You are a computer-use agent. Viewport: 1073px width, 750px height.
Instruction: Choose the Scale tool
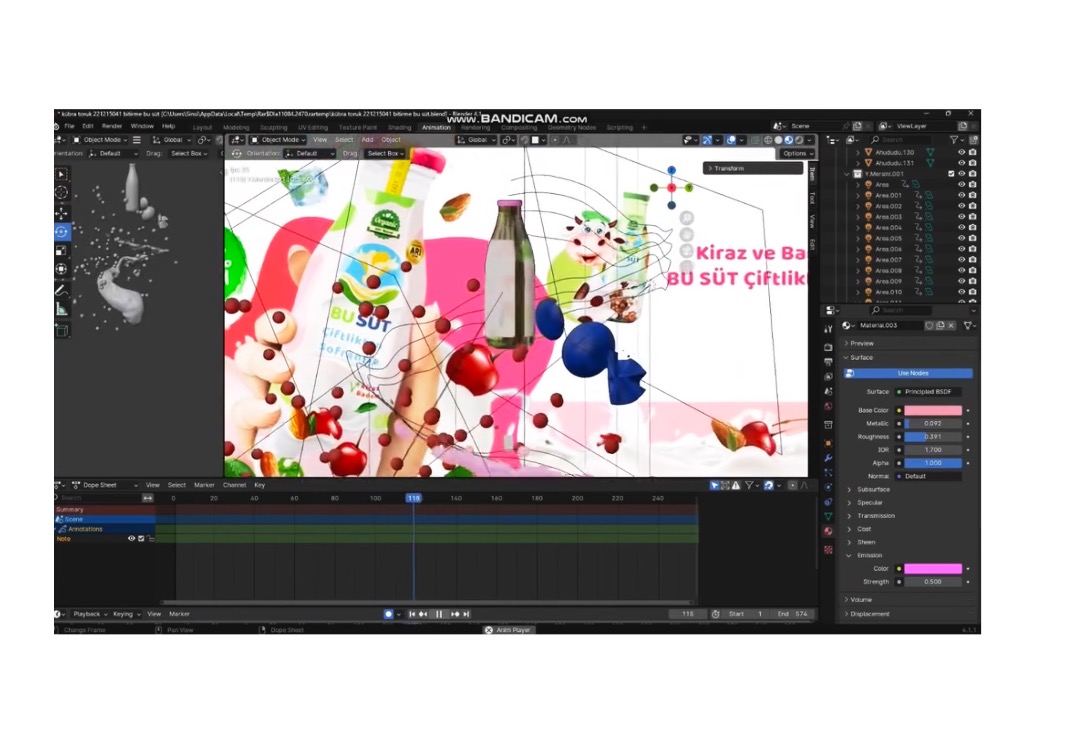(x=62, y=250)
